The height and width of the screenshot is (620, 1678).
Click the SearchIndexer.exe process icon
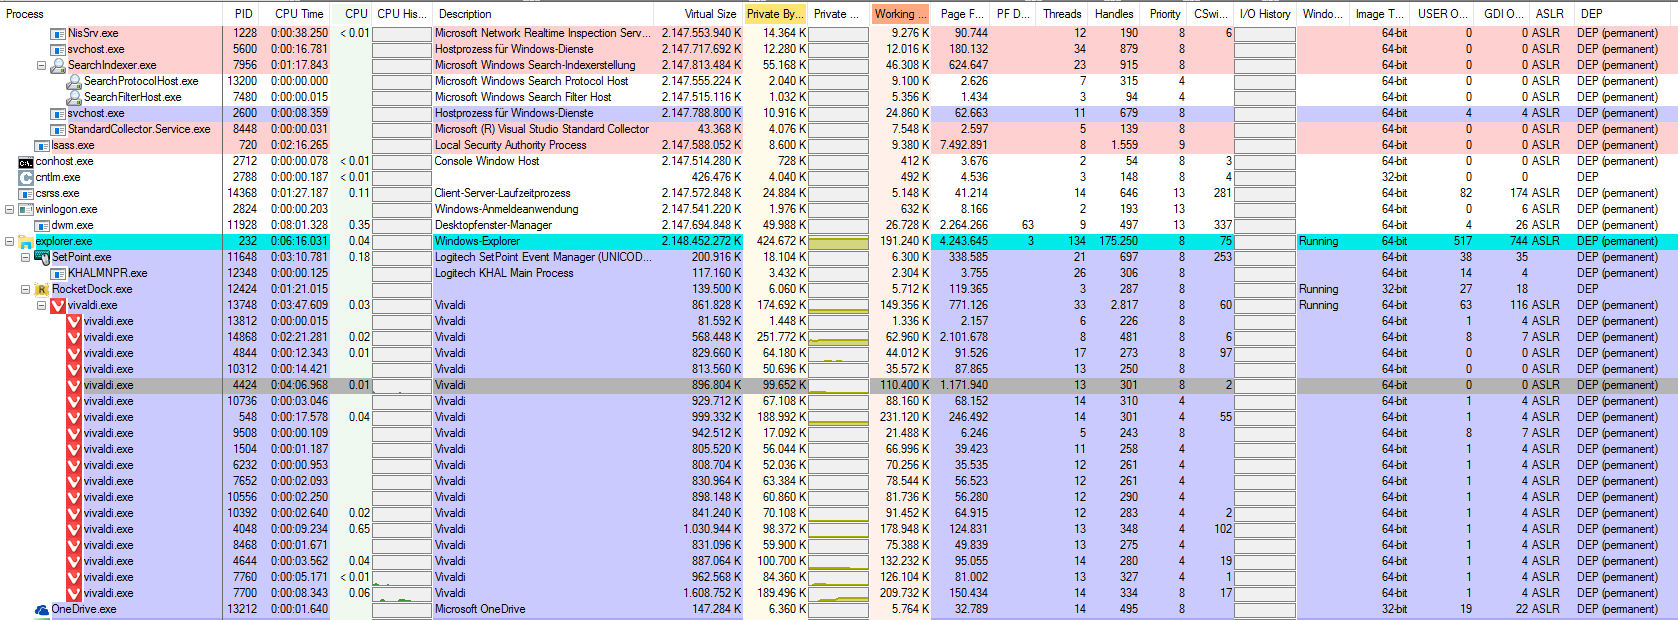point(58,65)
